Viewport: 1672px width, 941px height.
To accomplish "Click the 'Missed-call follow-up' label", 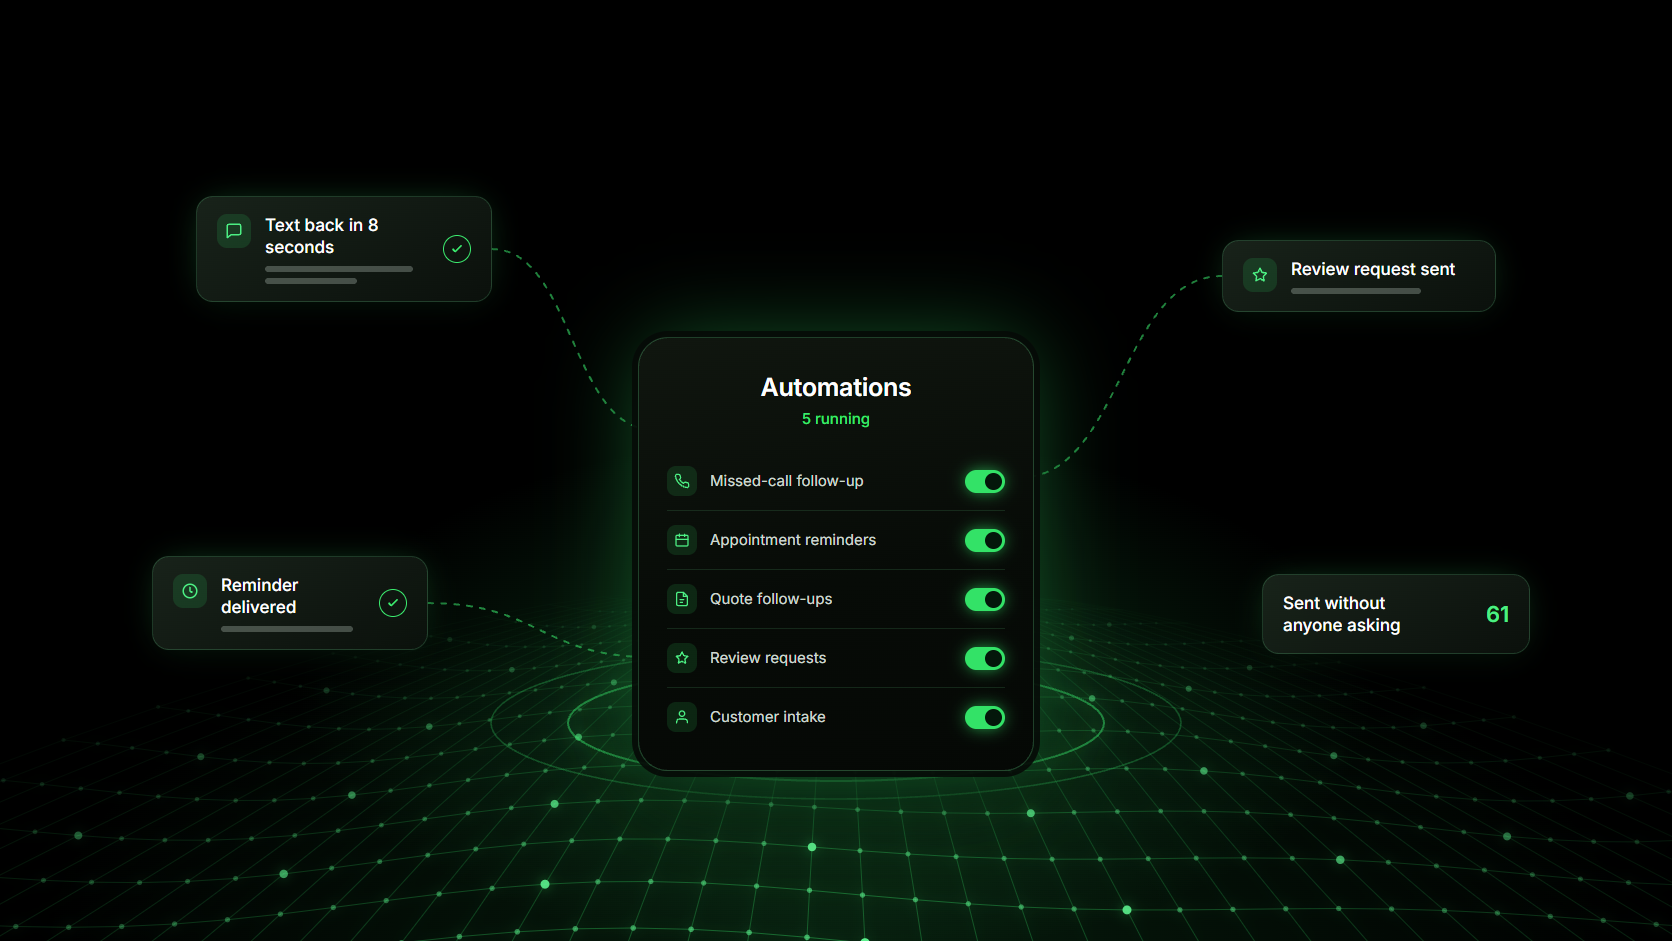I will tap(787, 481).
